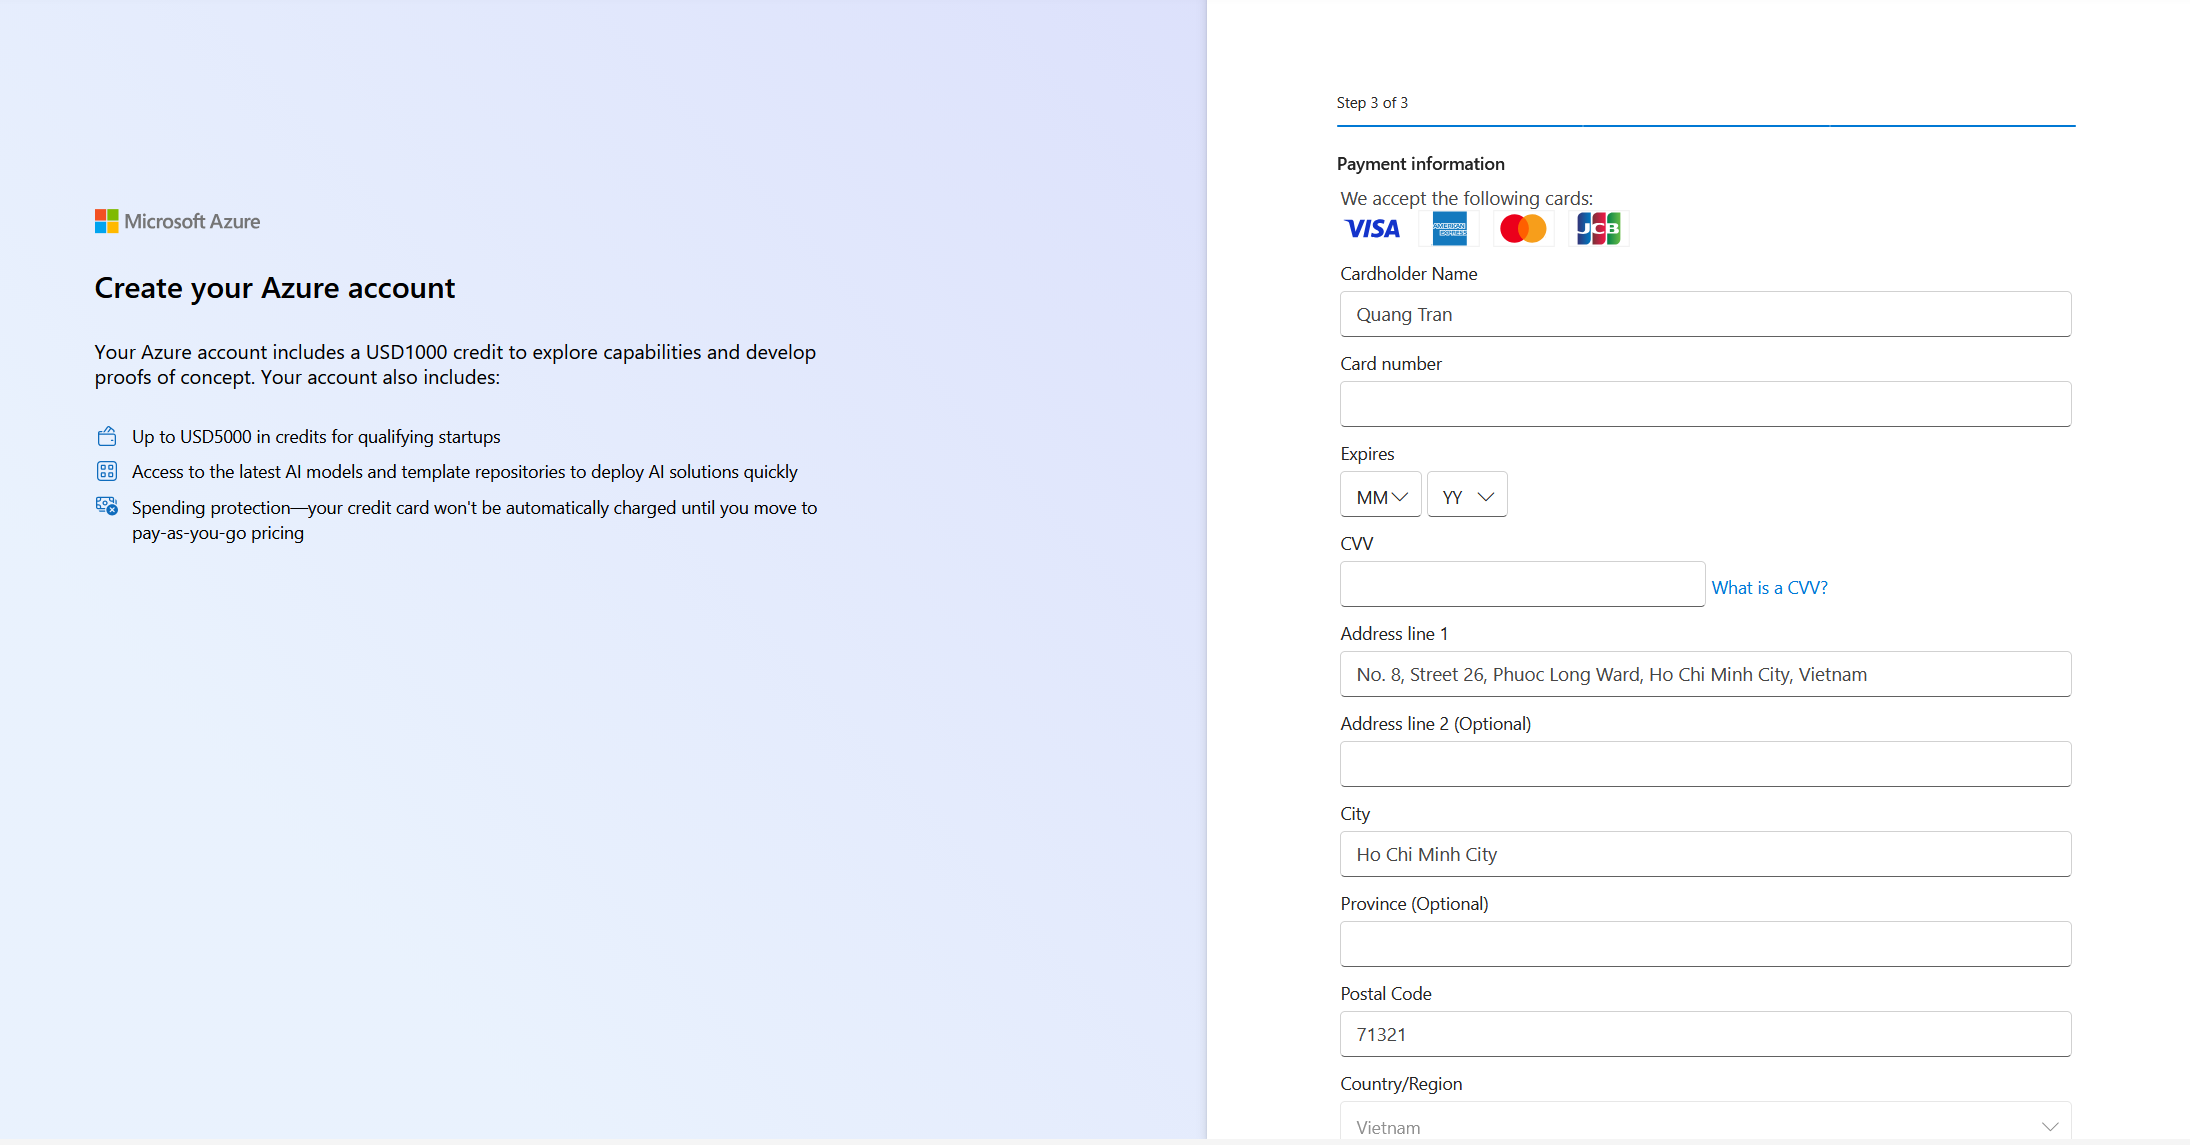
Task: Click the Microsoft Azure logo
Action: pos(178,221)
